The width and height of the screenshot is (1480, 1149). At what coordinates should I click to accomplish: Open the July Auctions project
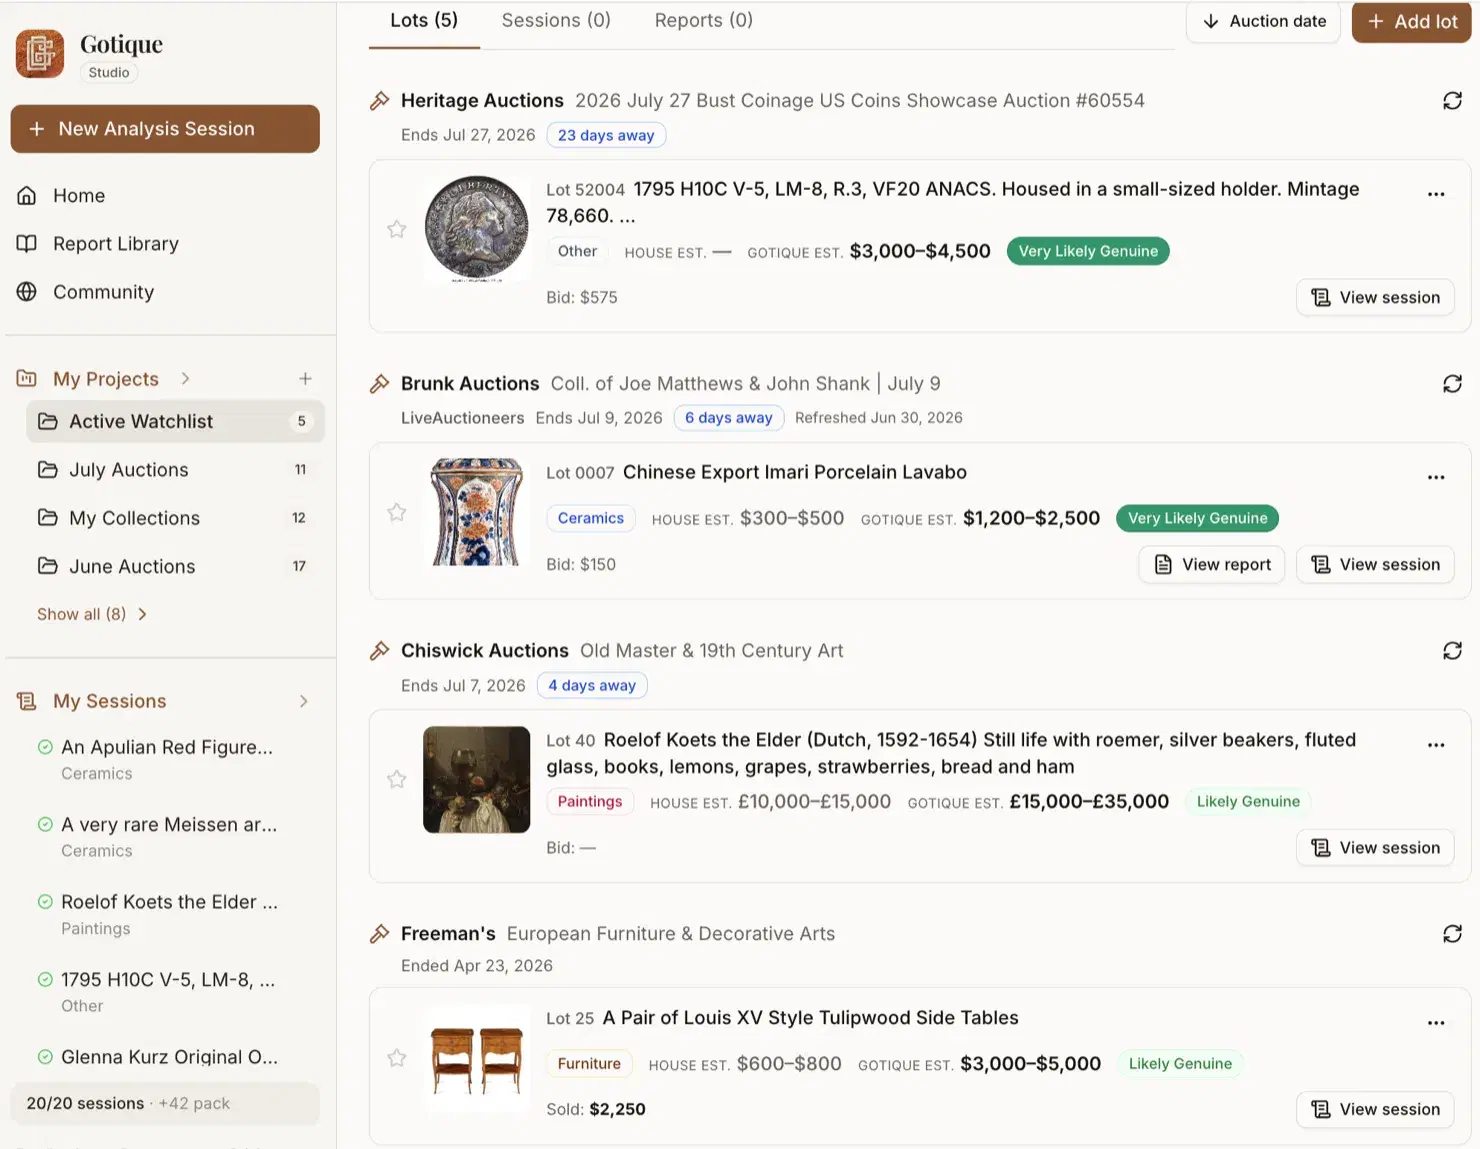tap(175, 470)
